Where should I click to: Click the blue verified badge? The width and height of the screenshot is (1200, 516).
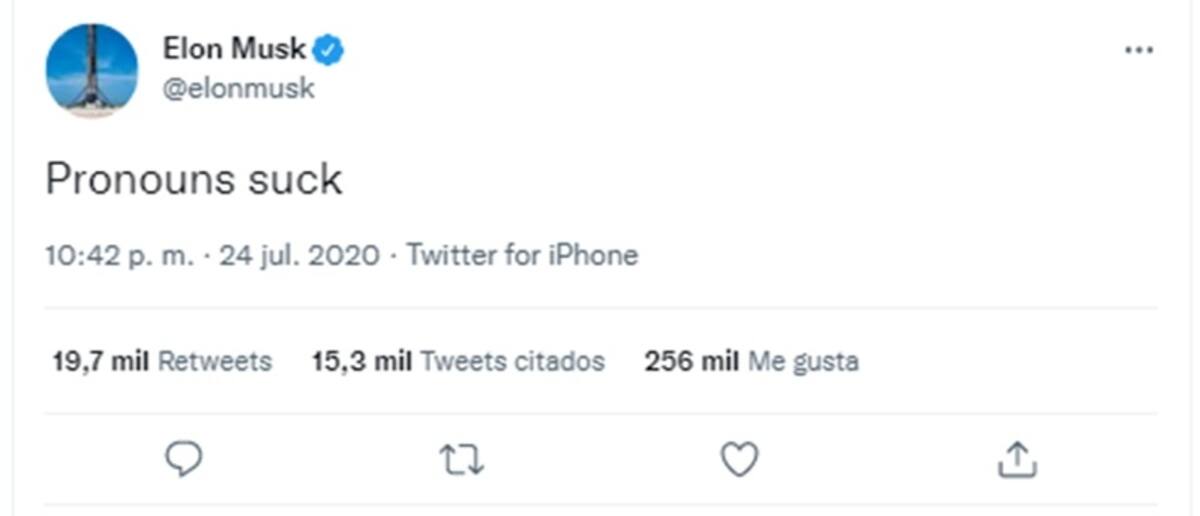pyautogui.click(x=330, y=49)
